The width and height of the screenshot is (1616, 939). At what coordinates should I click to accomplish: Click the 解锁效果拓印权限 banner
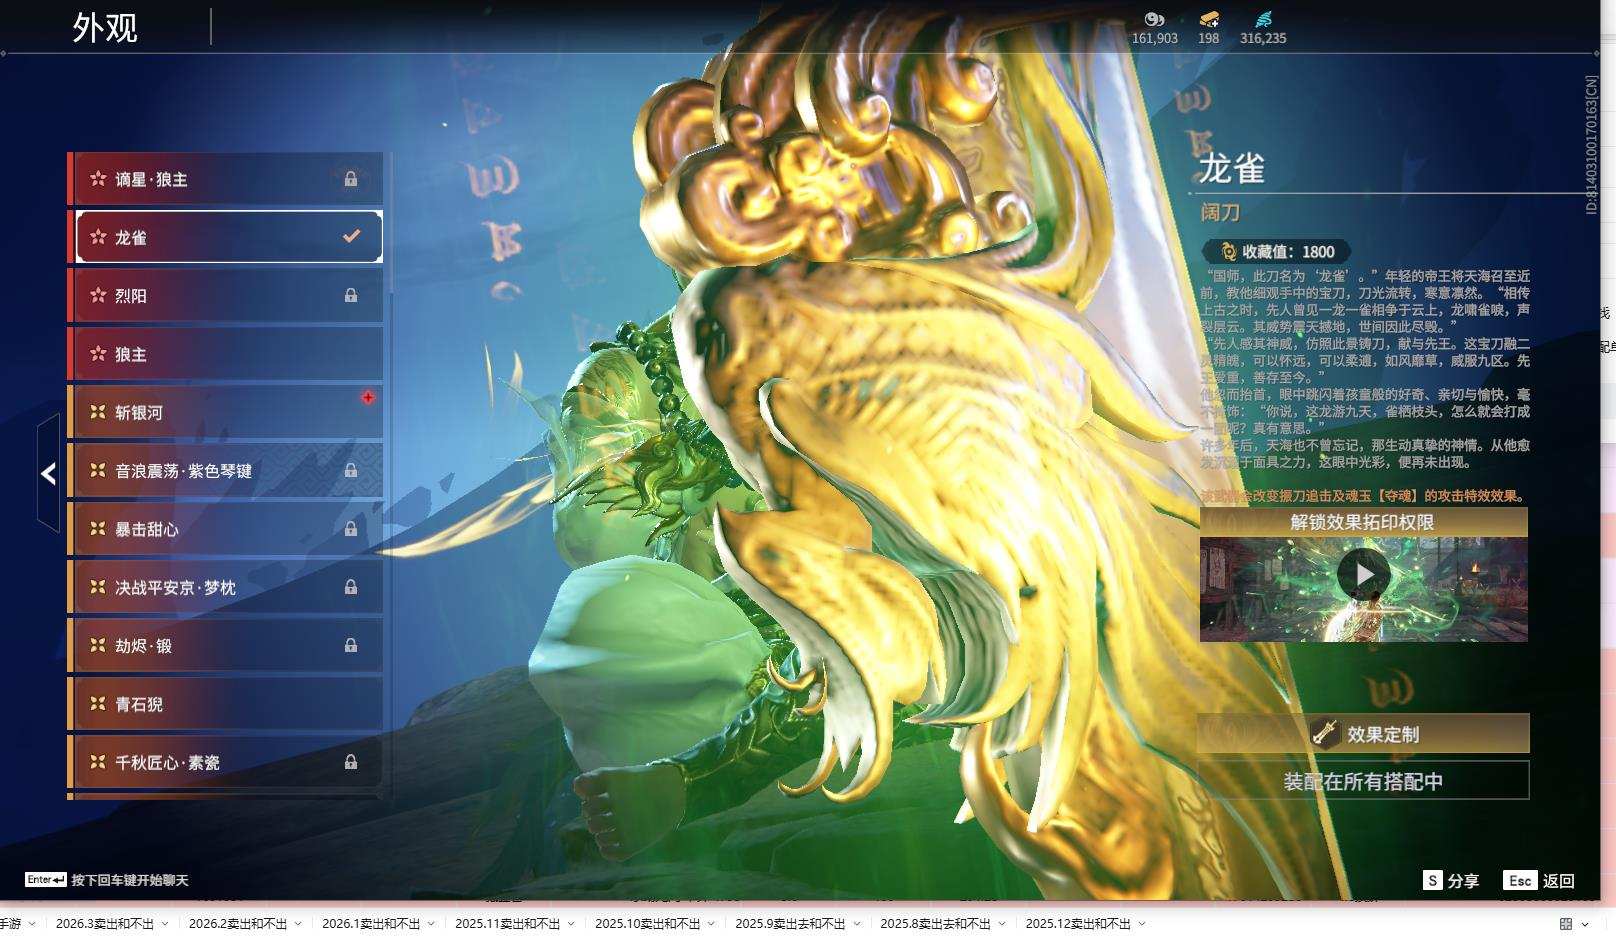(x=1364, y=522)
